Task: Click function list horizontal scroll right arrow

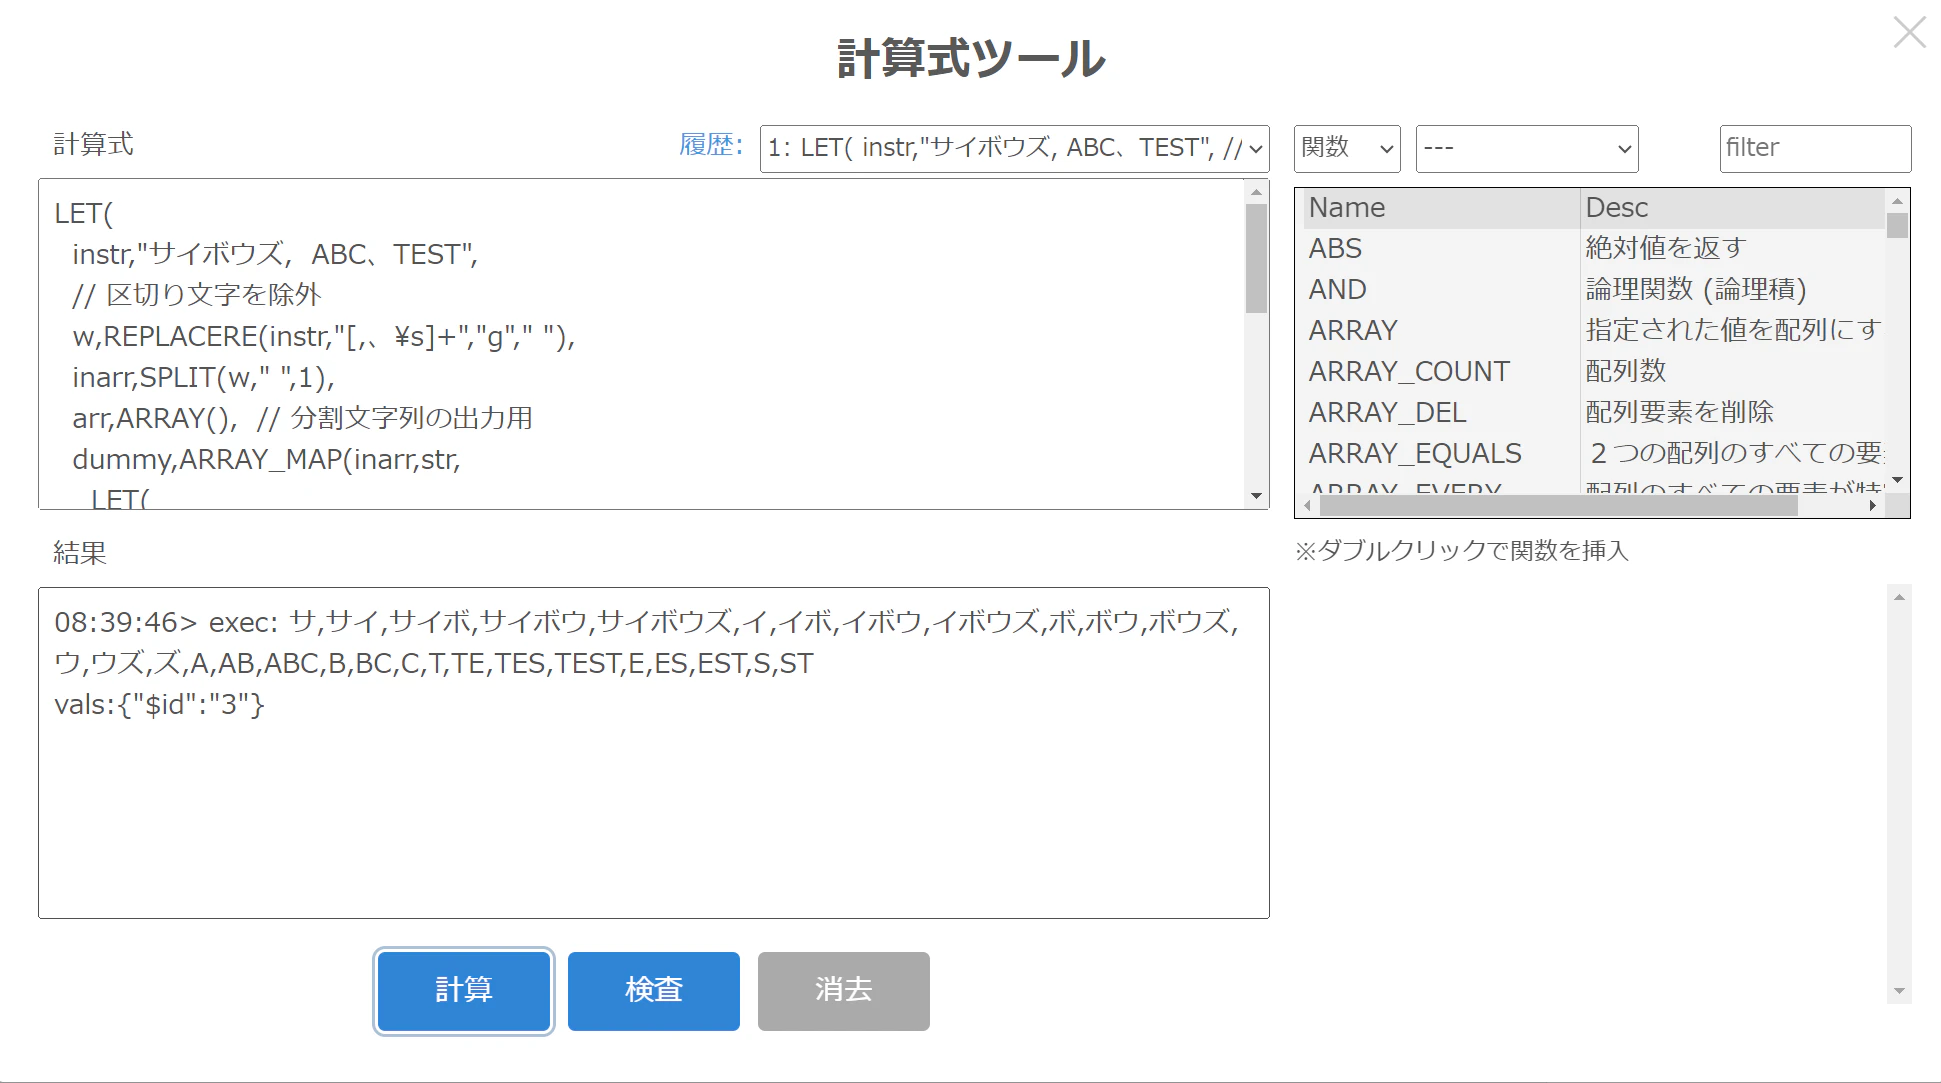Action: point(1872,506)
